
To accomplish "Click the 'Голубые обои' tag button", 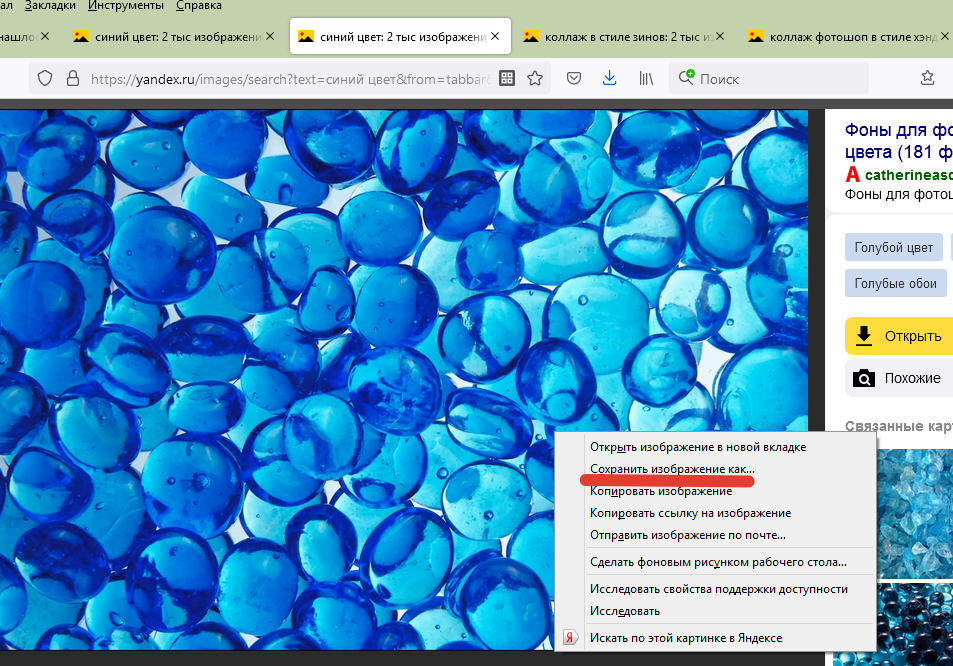I will [895, 283].
